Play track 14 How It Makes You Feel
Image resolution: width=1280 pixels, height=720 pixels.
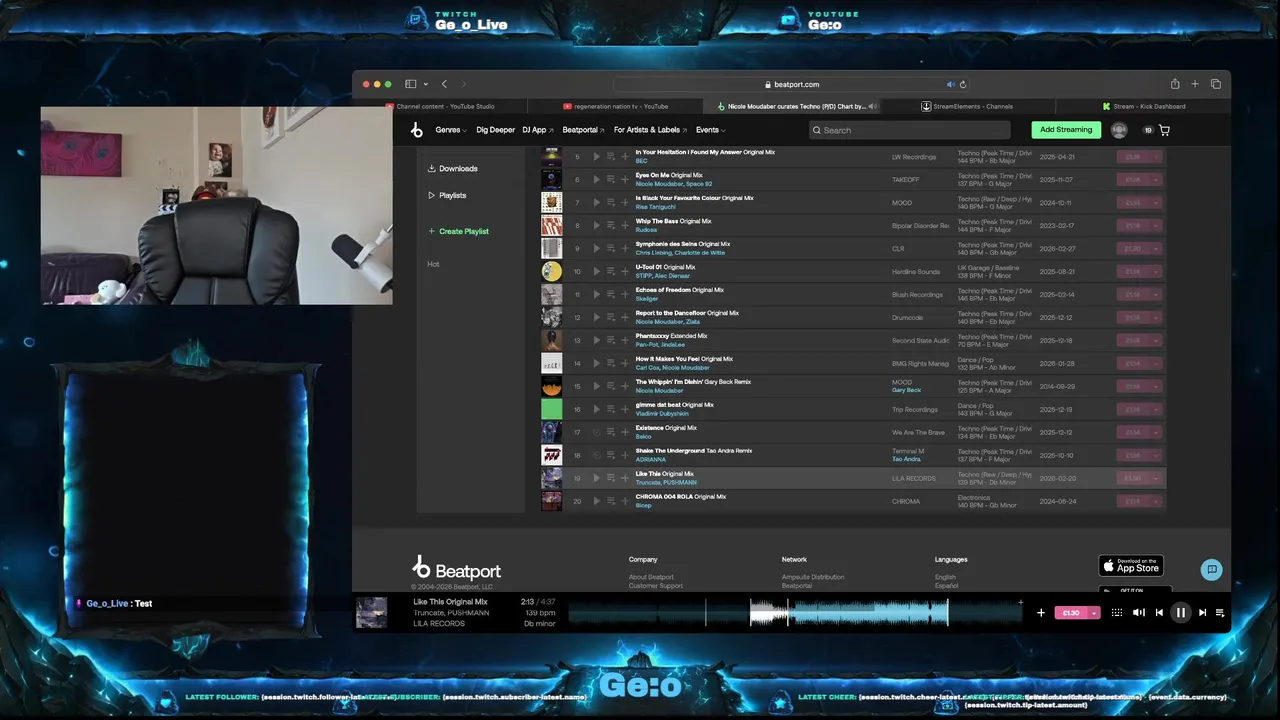click(x=597, y=363)
